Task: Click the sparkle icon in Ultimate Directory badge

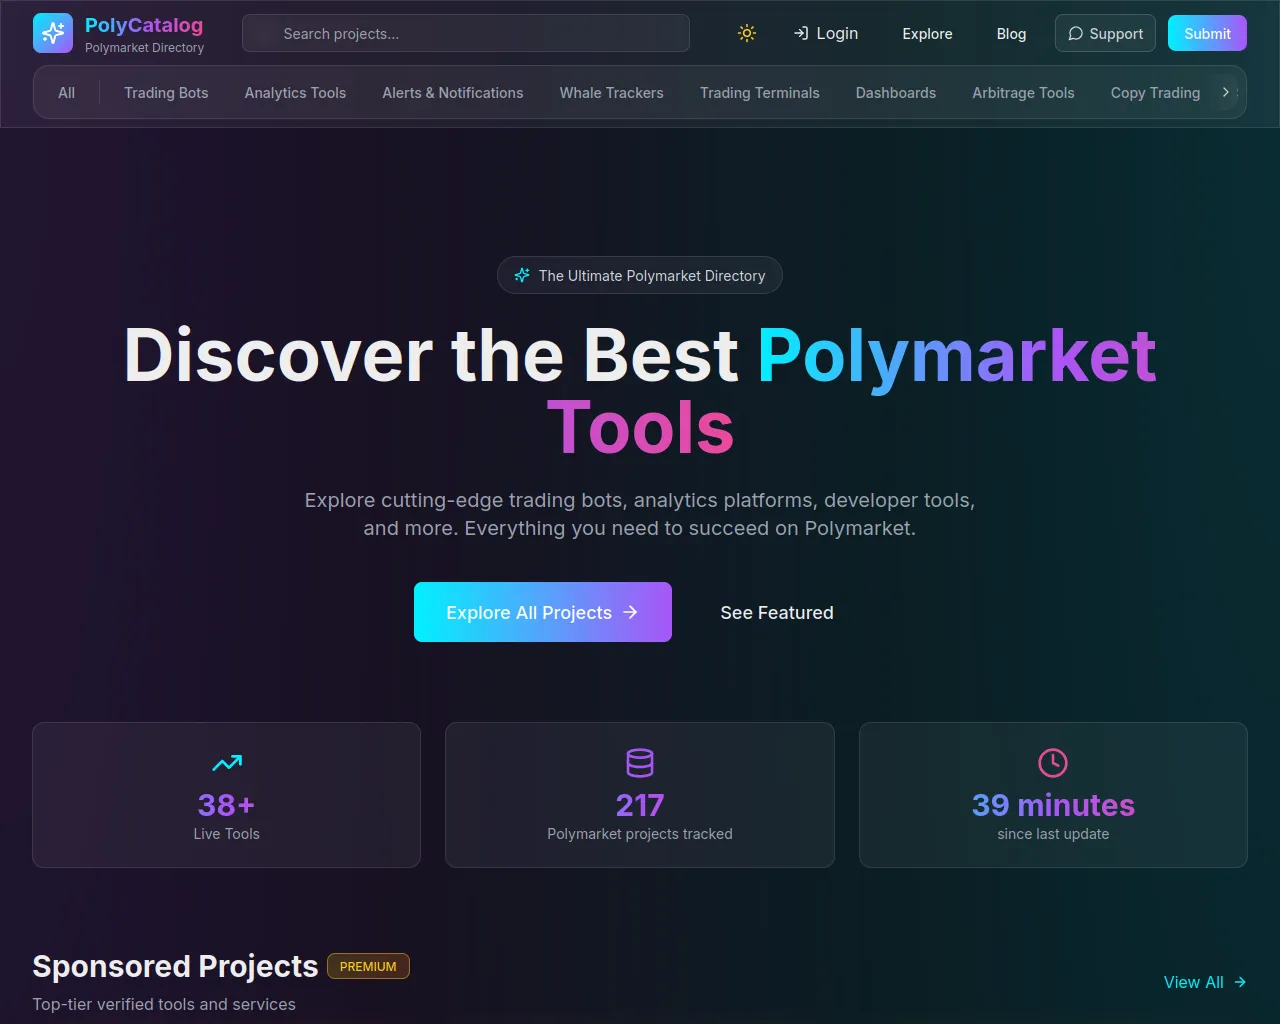Action: [522, 275]
